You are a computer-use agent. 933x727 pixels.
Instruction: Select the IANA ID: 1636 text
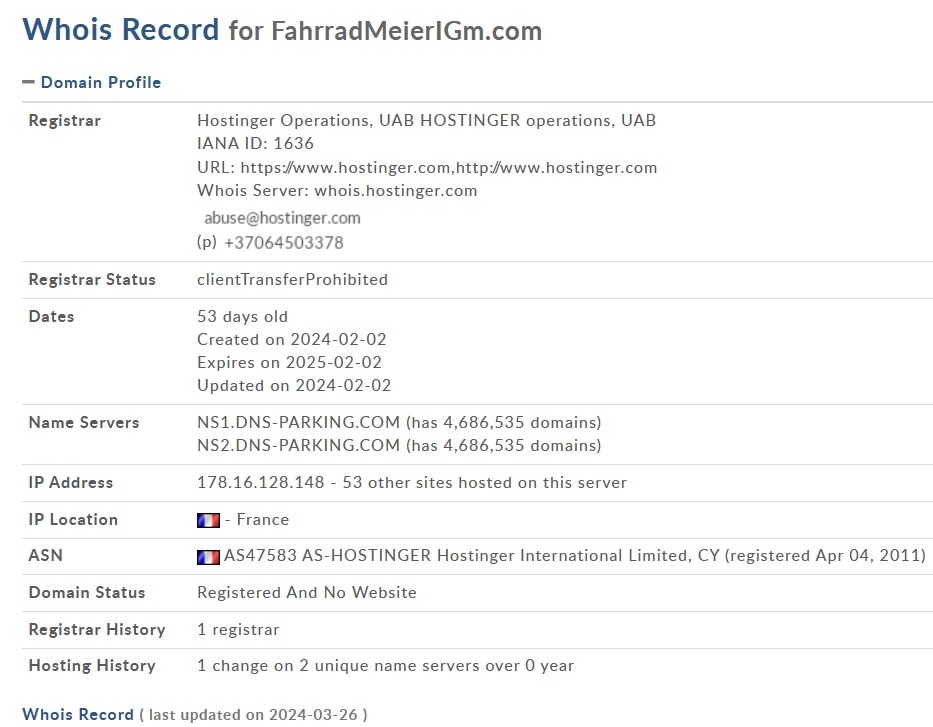coord(255,143)
